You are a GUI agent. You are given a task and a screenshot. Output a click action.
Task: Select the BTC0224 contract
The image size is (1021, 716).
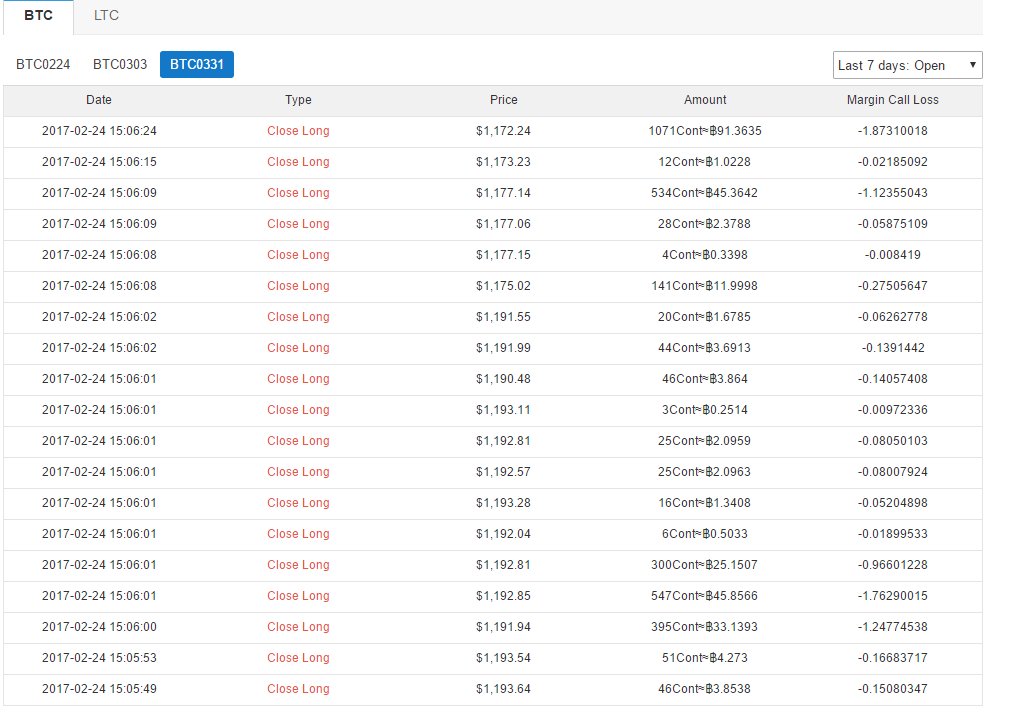(x=43, y=64)
